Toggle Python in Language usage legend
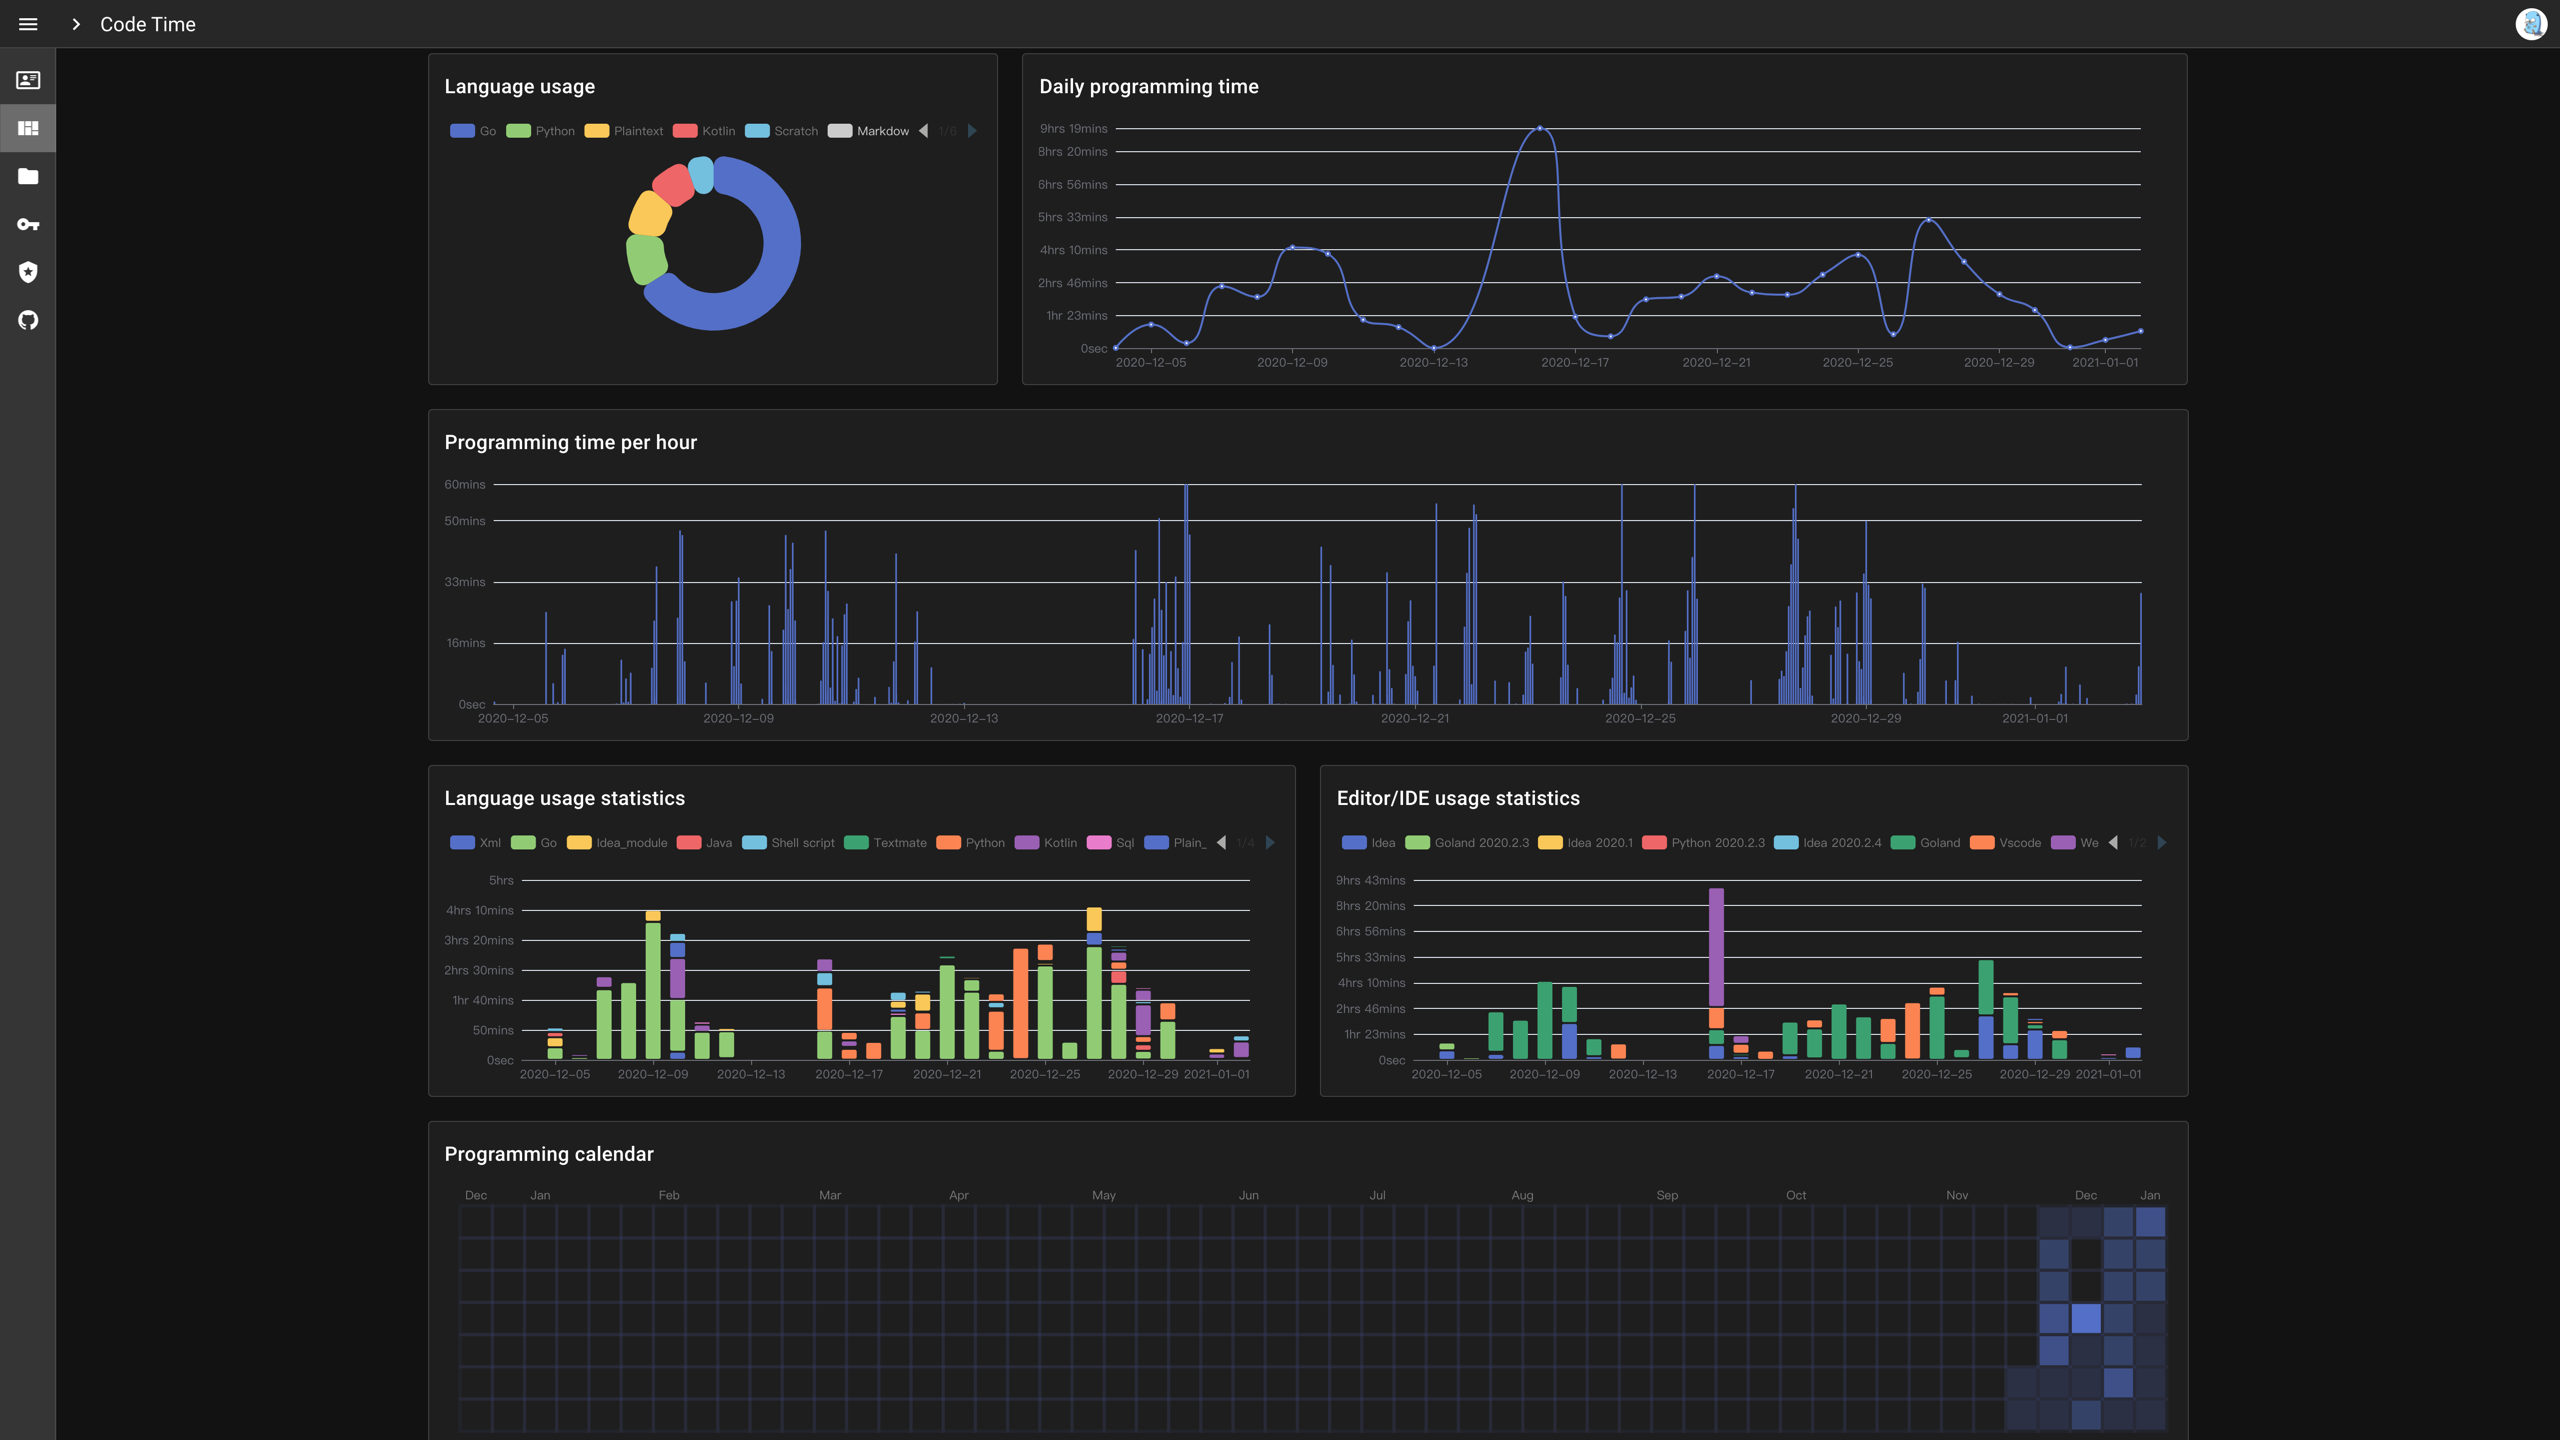 540,131
